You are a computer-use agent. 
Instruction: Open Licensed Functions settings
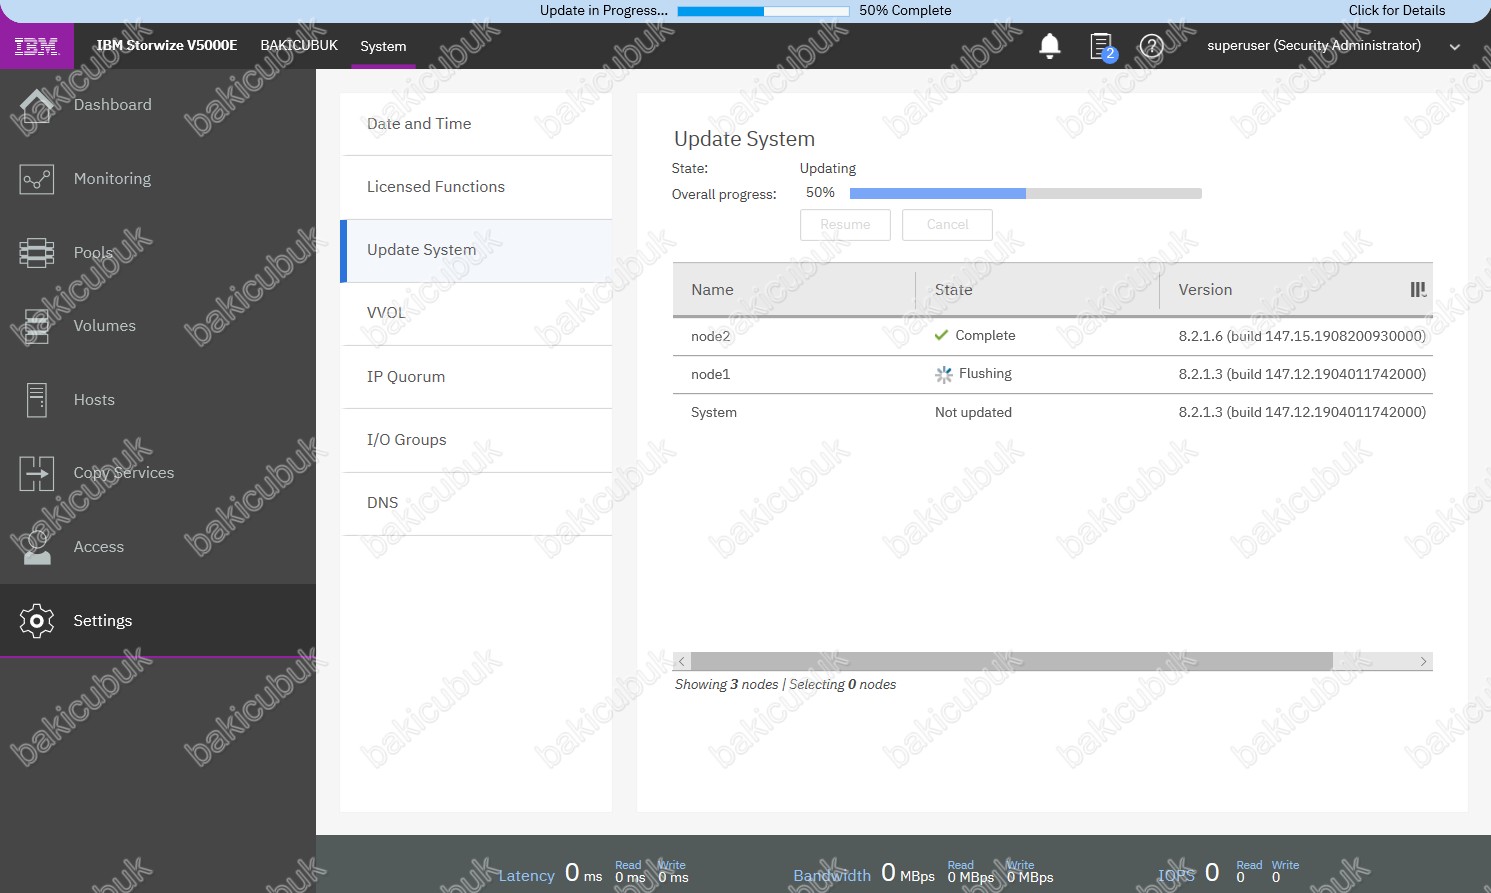tap(476, 187)
